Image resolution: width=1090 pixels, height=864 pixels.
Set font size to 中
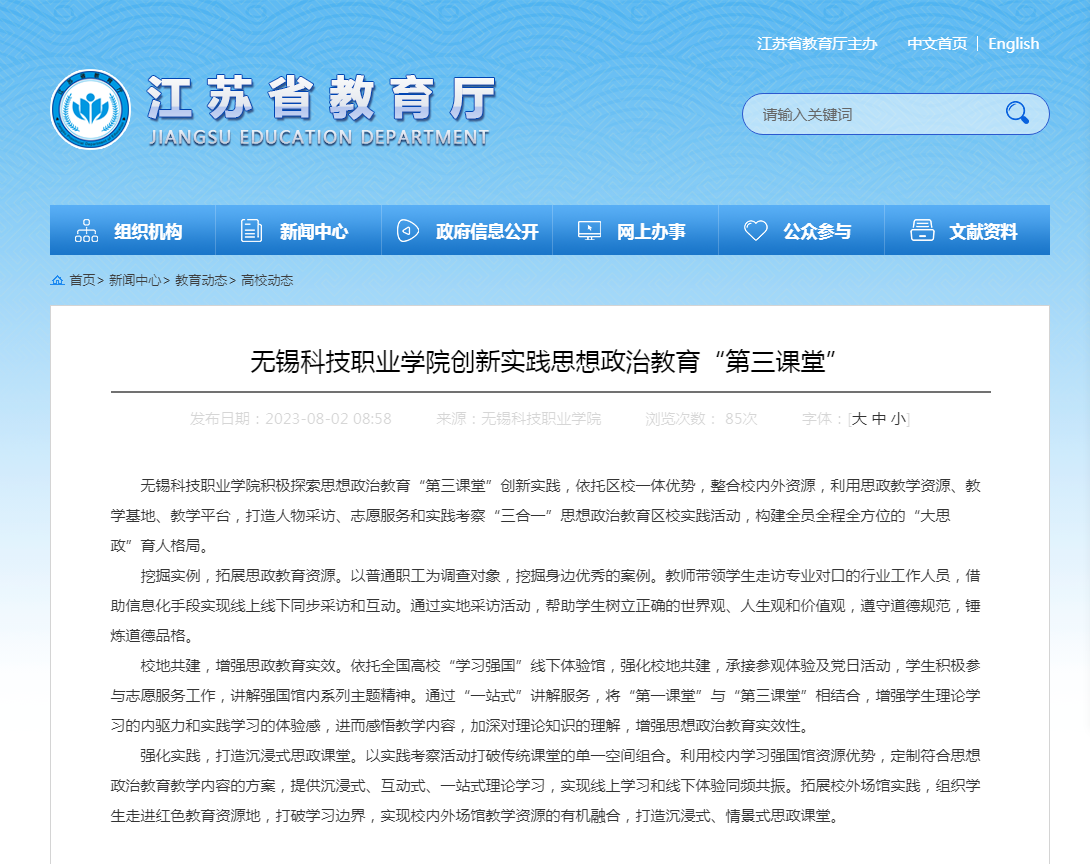coord(879,418)
